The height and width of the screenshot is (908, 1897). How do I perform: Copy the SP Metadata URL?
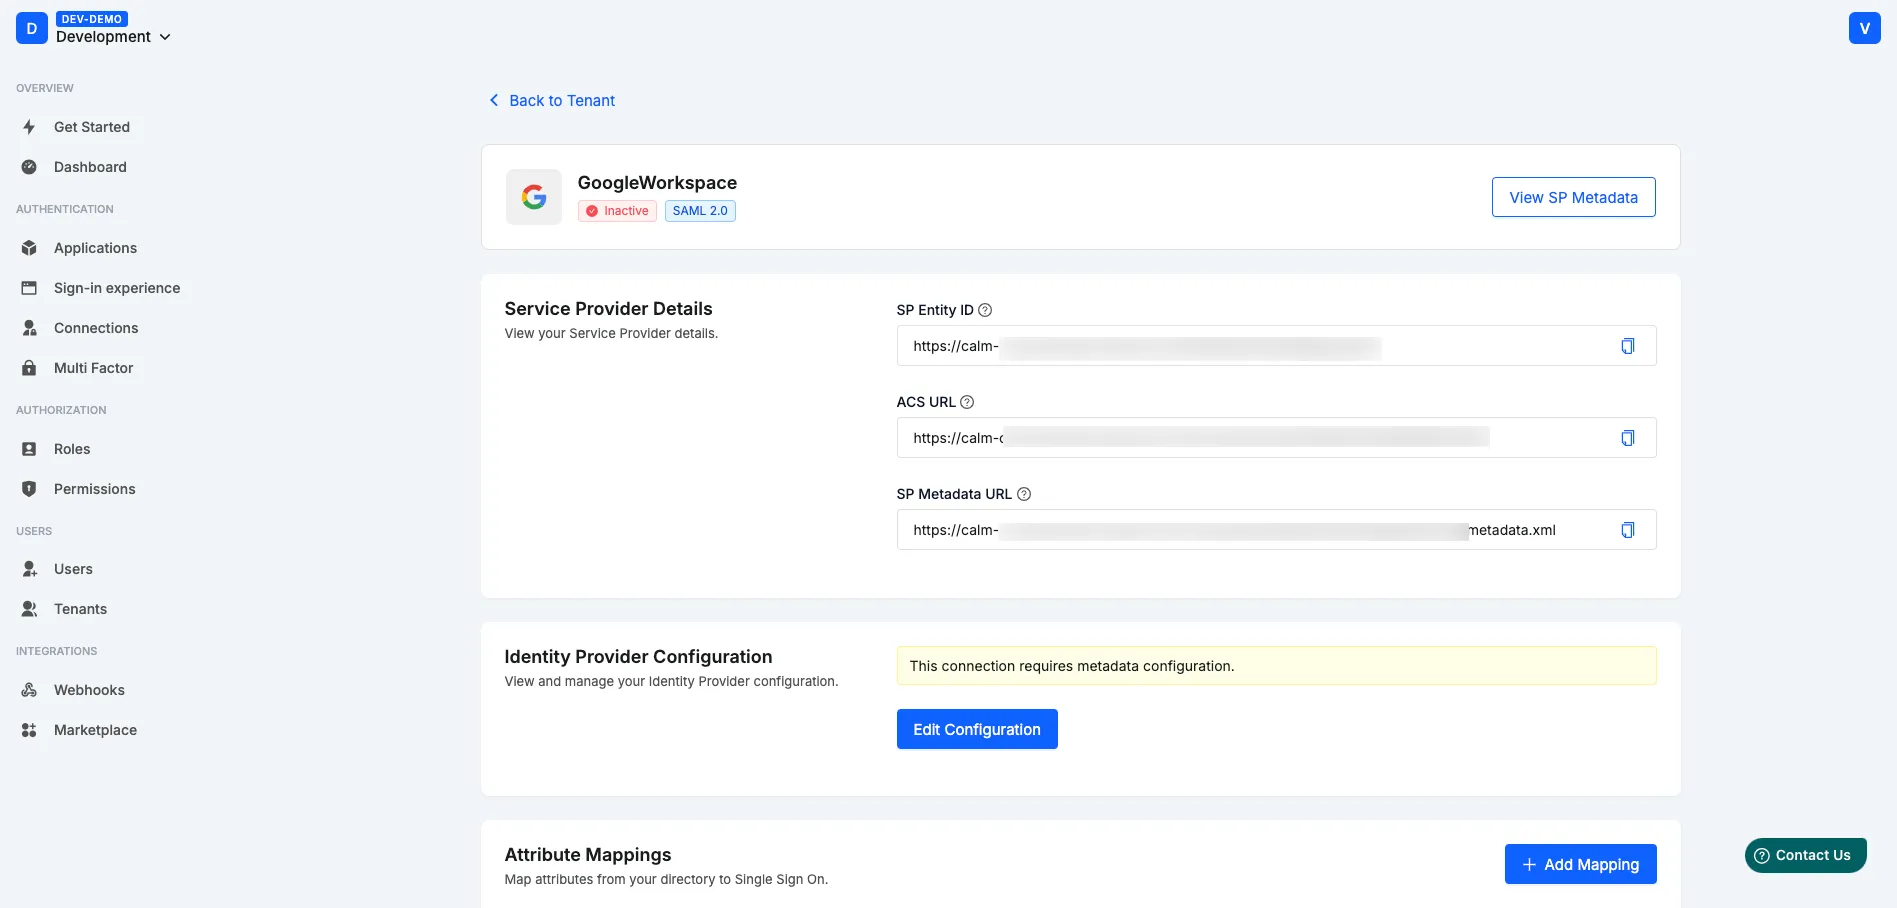1628,529
